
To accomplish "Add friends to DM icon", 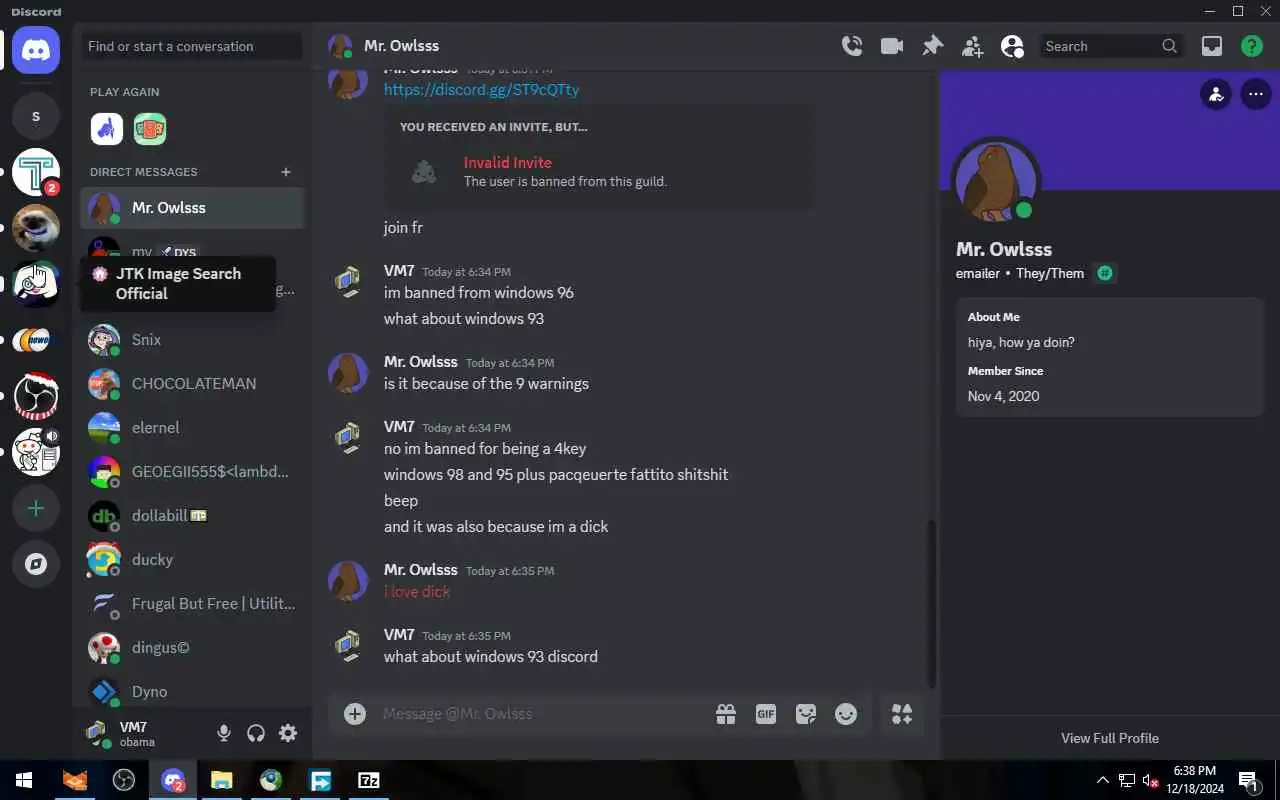I will point(972,46).
